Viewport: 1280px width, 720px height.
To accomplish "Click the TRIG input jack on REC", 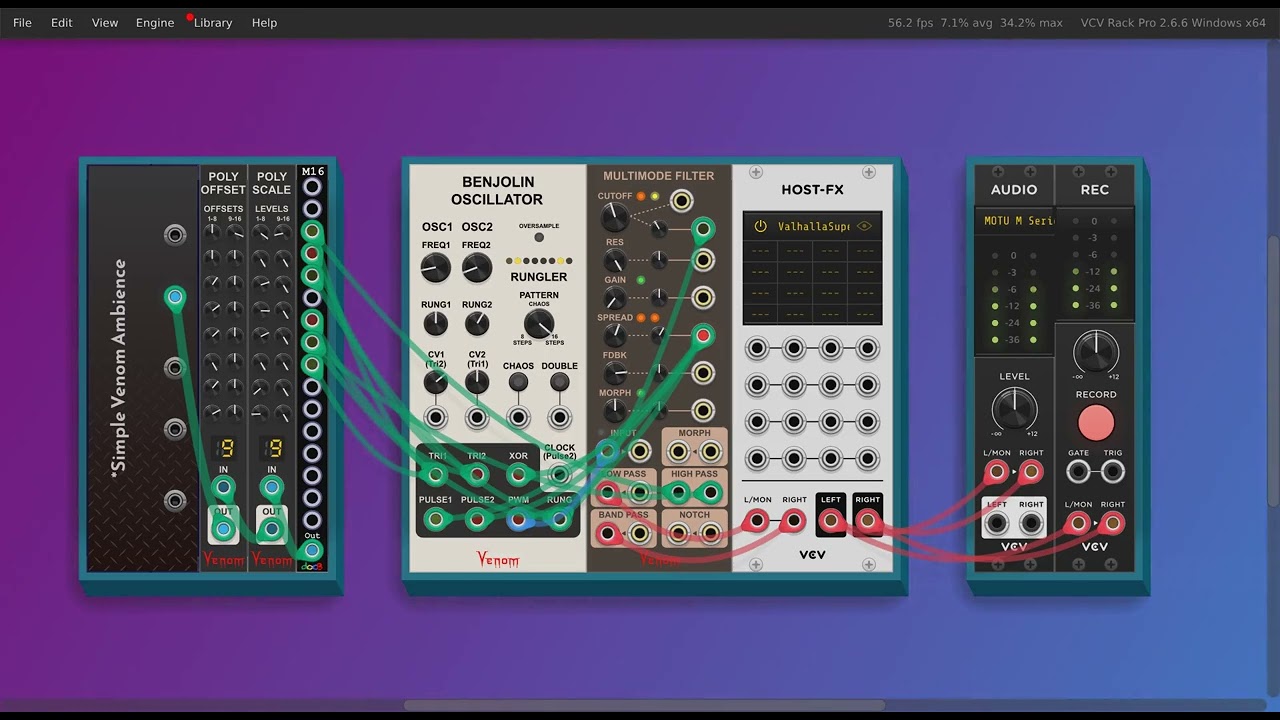I will pos(1113,472).
